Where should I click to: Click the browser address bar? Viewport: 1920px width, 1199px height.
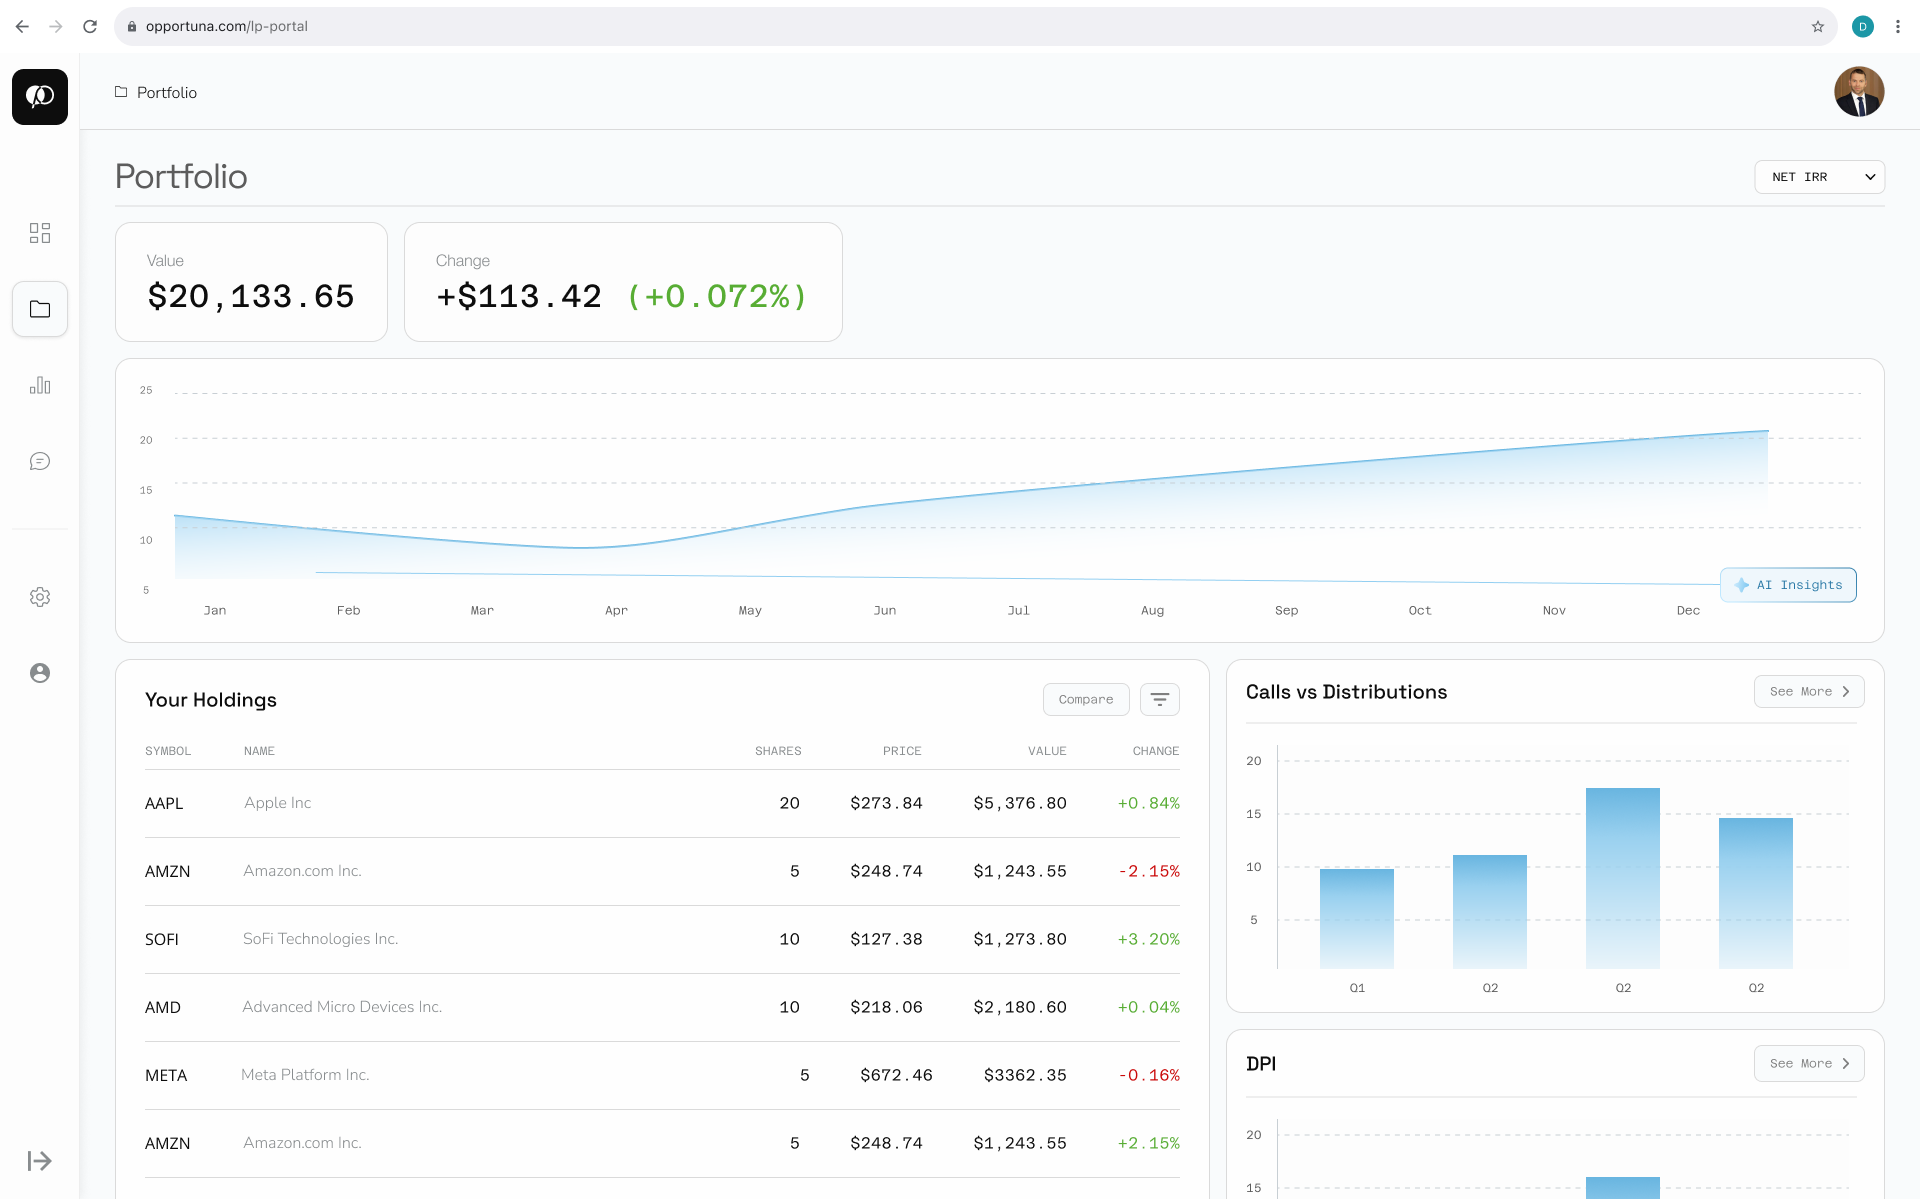click(975, 26)
